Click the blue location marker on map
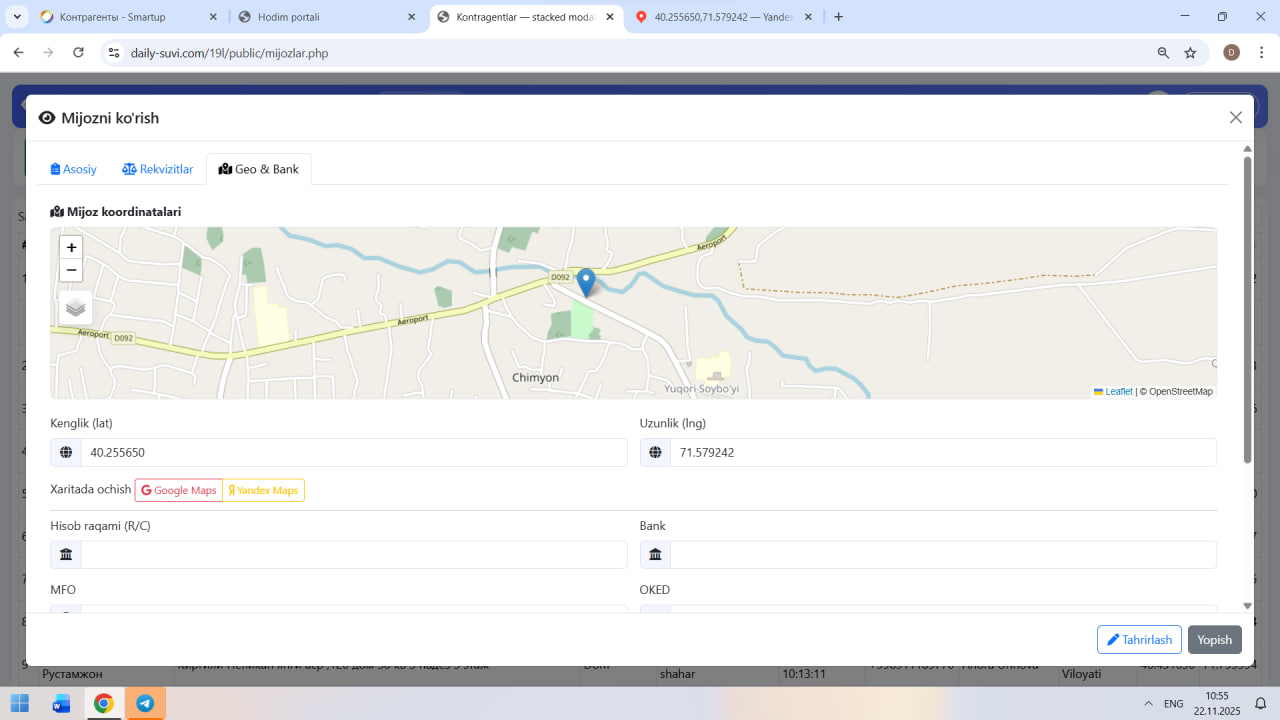 (x=586, y=282)
